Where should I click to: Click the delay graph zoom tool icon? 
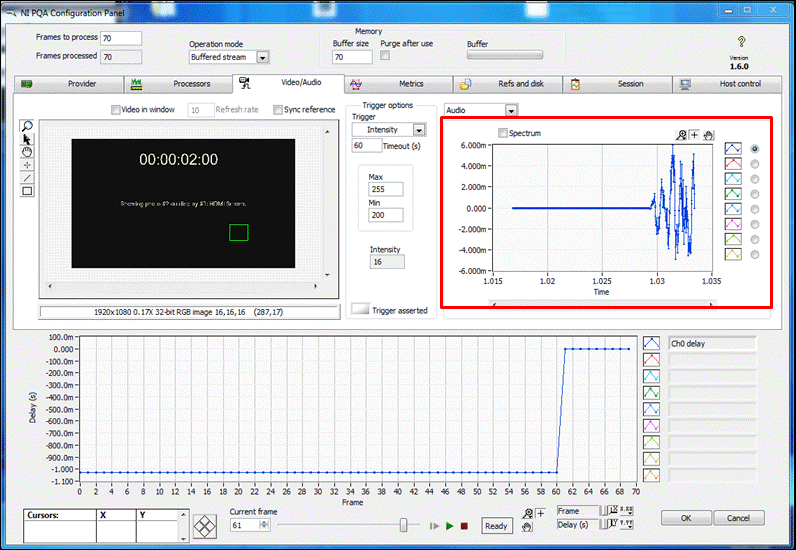pos(528,513)
